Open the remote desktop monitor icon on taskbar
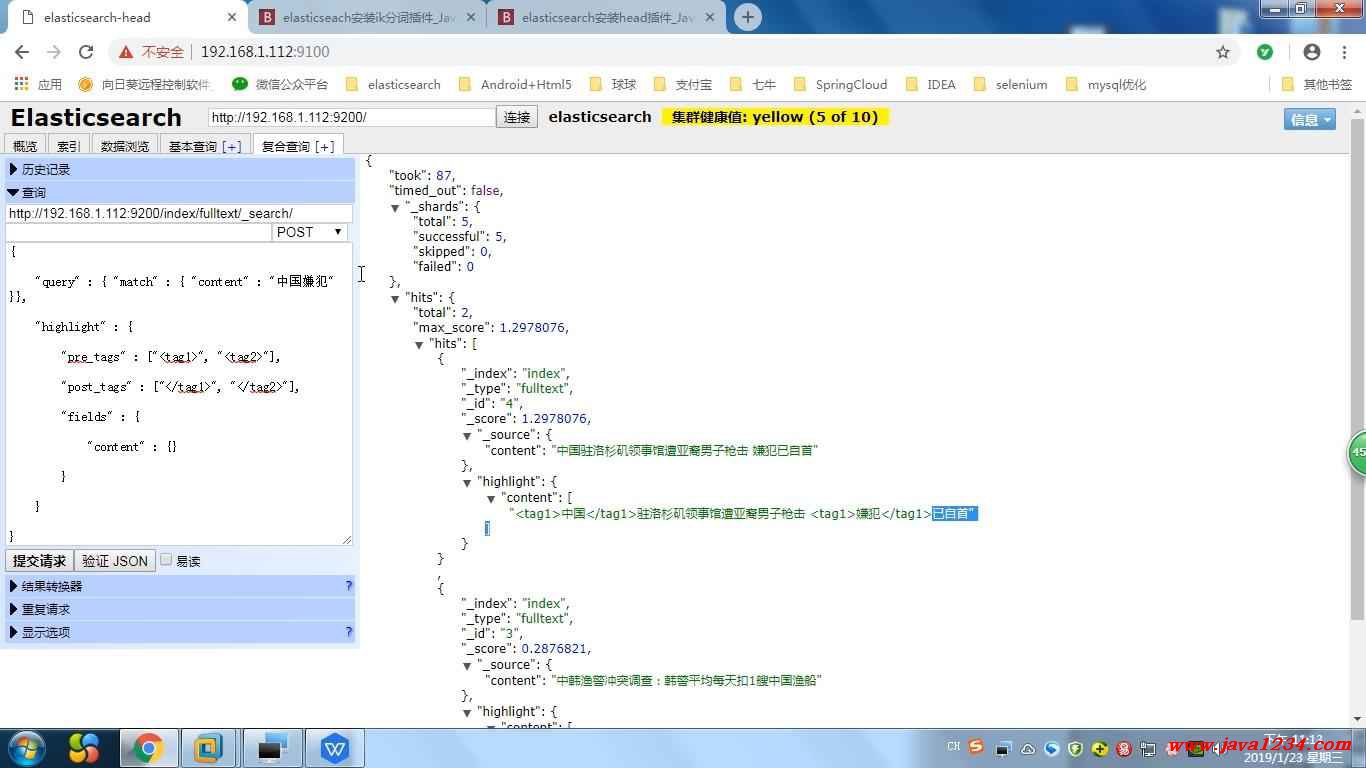The image size is (1366, 768). coord(272,748)
